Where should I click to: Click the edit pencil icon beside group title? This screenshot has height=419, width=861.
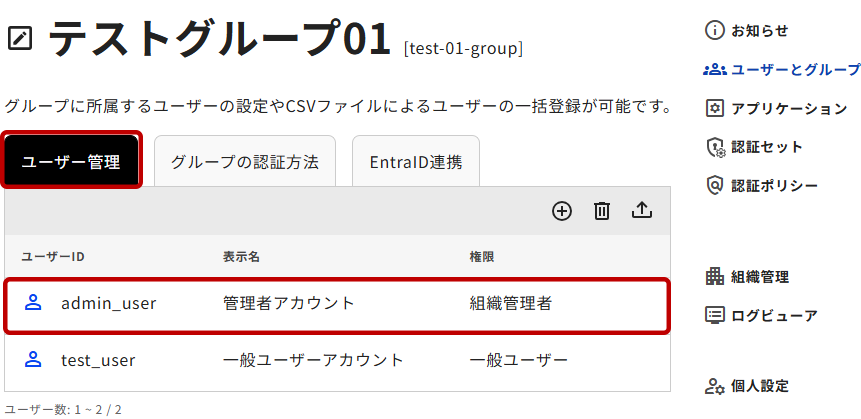pyautogui.click(x=20, y=39)
